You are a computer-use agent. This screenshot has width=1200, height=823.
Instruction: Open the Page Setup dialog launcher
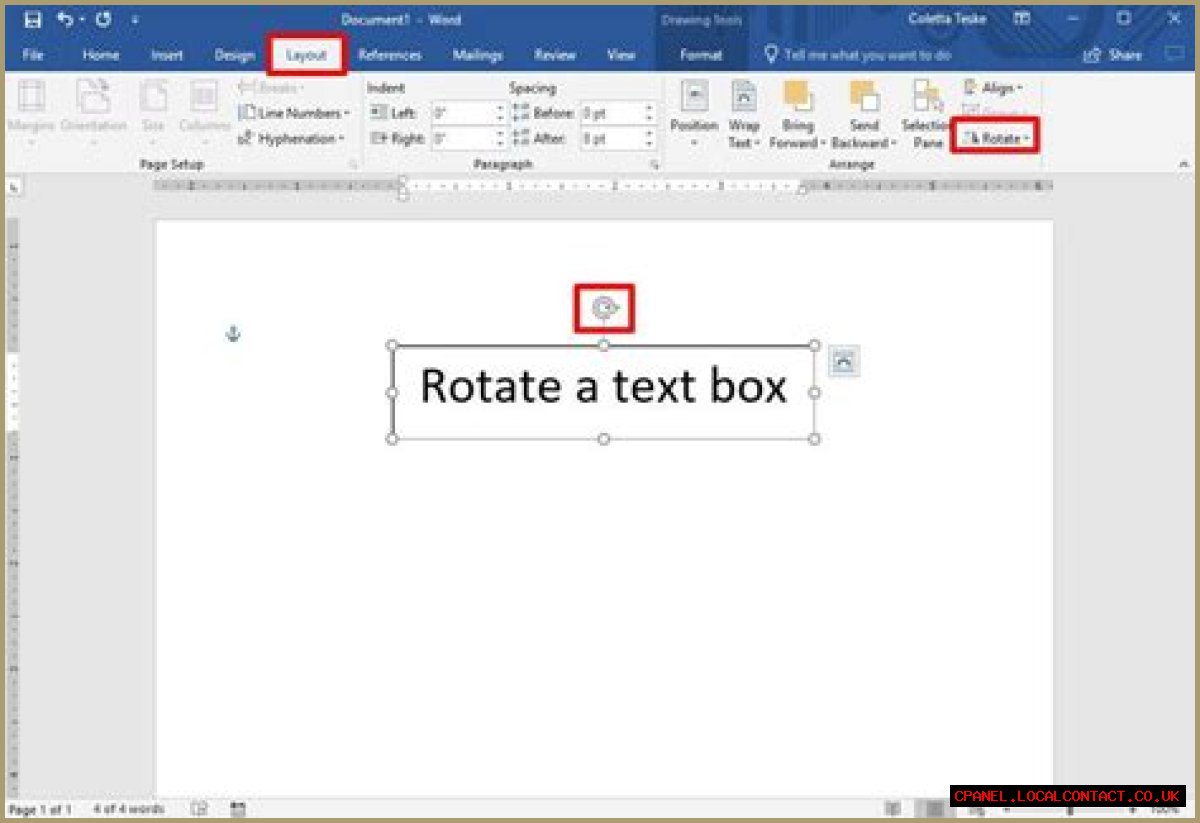click(352, 164)
